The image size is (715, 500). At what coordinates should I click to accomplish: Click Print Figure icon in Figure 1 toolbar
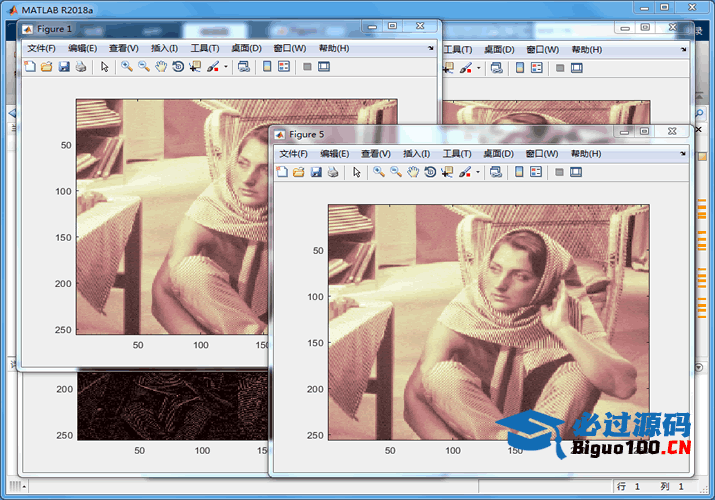[81, 67]
